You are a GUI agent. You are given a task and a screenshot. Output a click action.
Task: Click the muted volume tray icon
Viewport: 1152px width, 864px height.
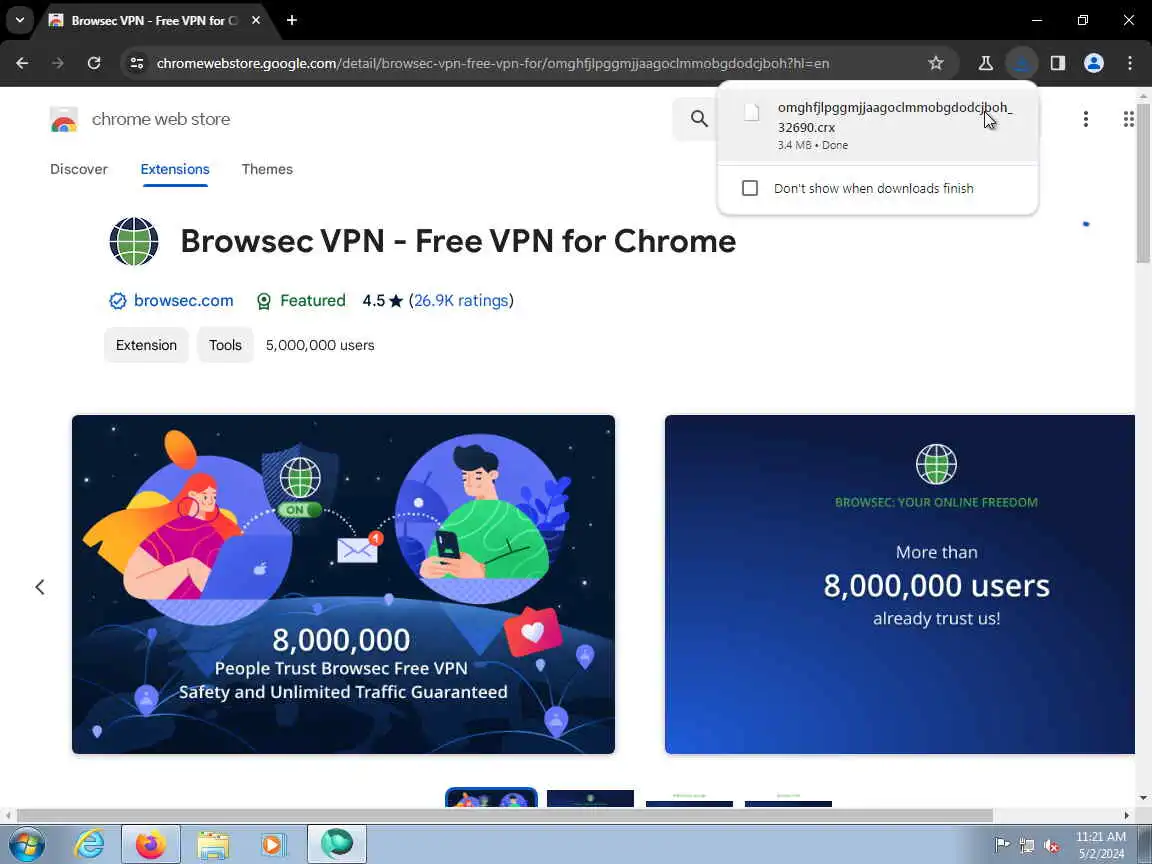click(1051, 846)
